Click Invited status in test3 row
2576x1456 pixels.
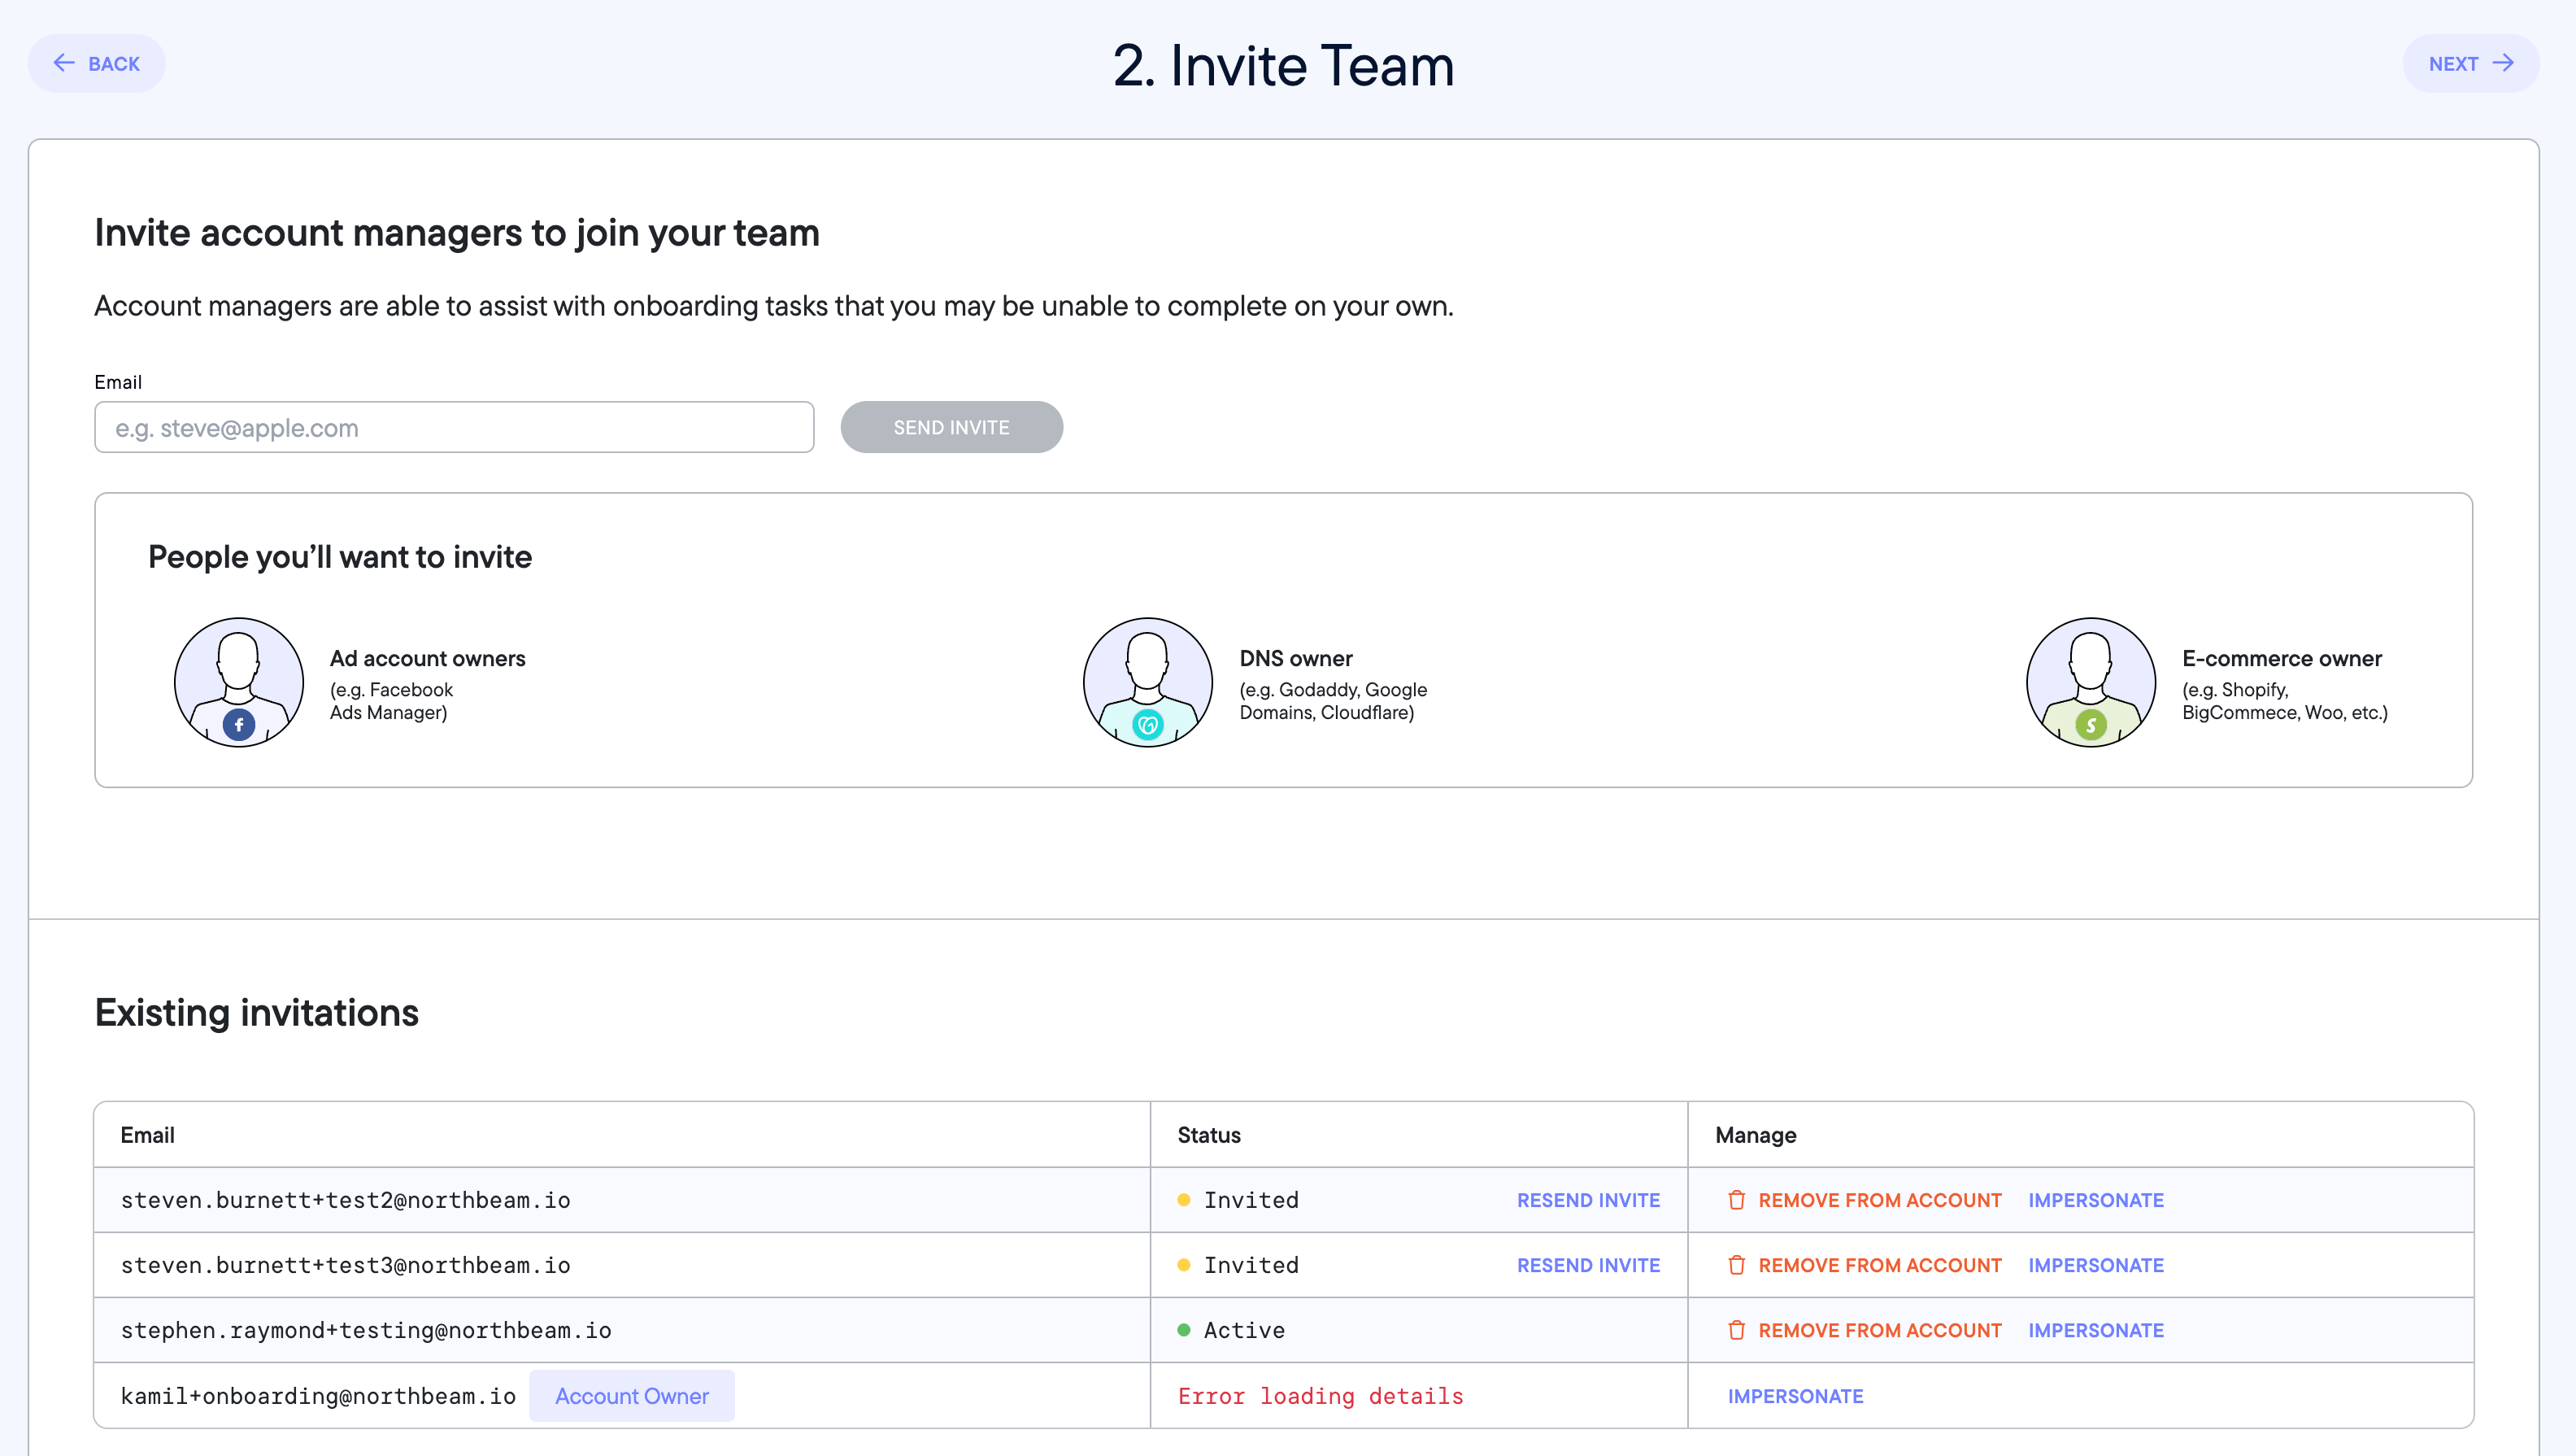pyautogui.click(x=1251, y=1265)
